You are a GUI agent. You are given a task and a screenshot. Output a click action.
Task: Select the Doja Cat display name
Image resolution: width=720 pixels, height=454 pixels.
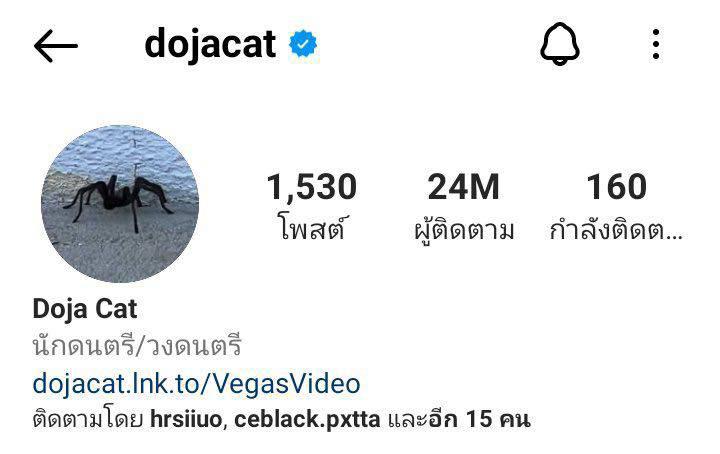[85, 309]
